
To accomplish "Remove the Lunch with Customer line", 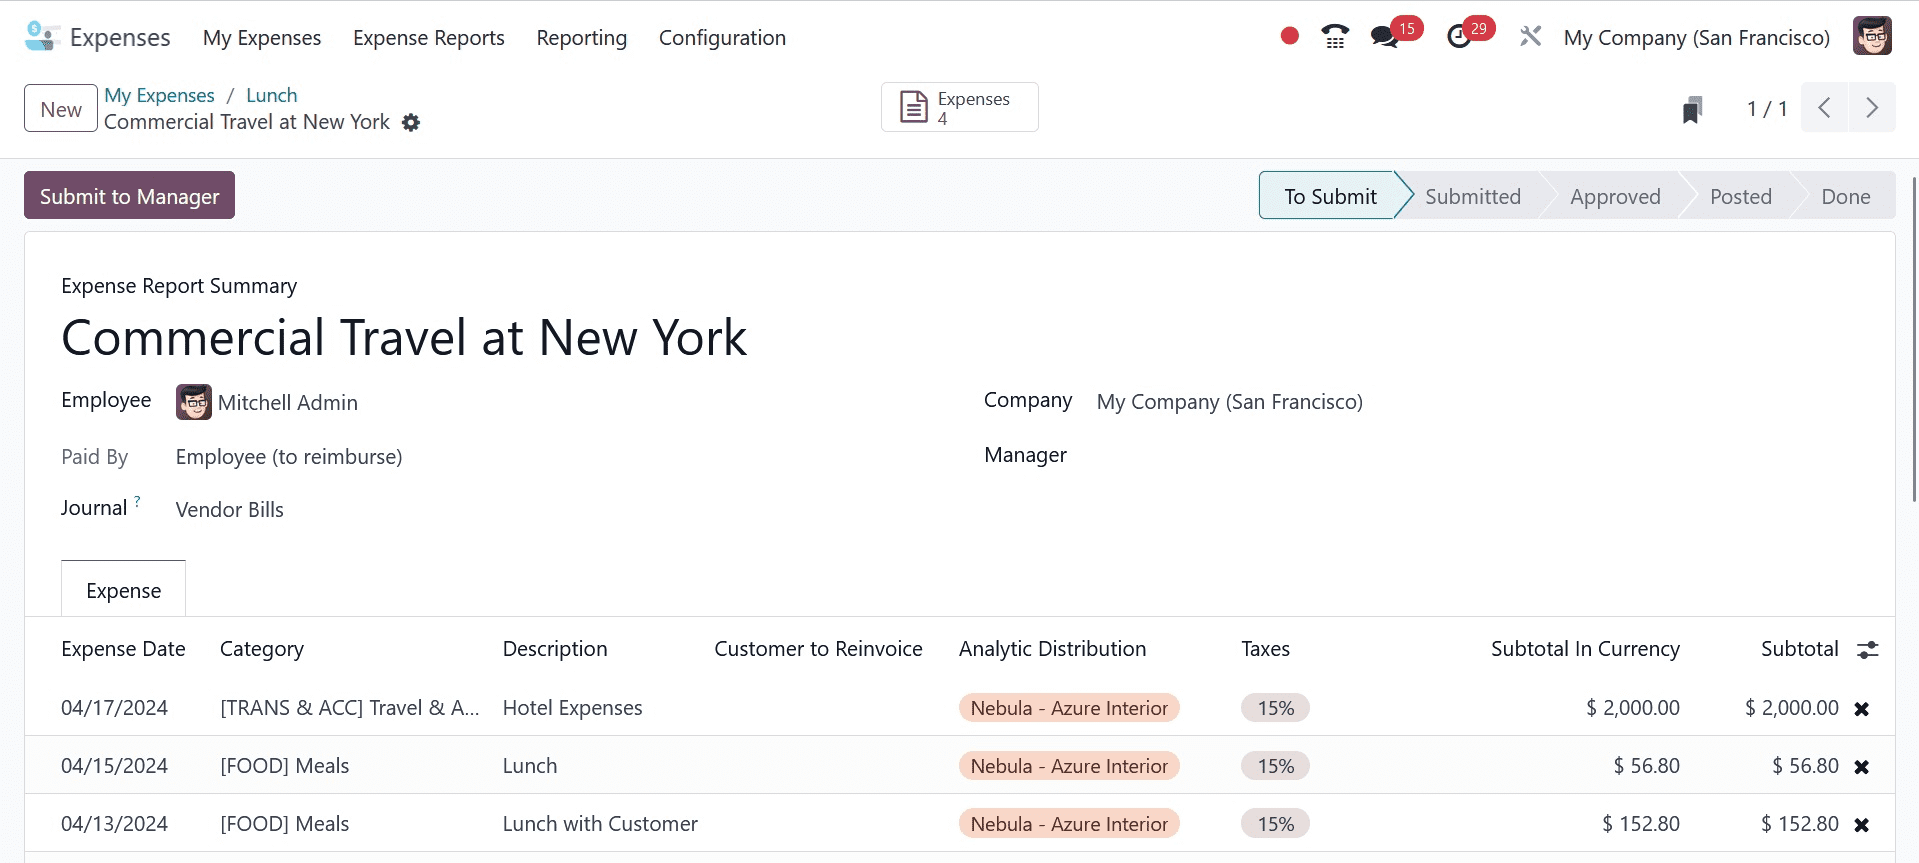I will click(1861, 825).
